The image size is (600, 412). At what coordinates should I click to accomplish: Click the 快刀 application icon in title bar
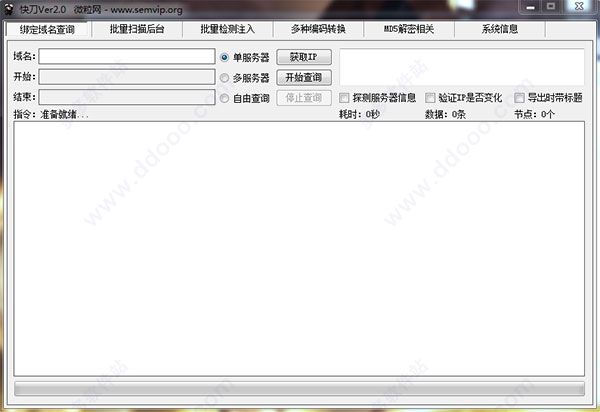[8, 9]
